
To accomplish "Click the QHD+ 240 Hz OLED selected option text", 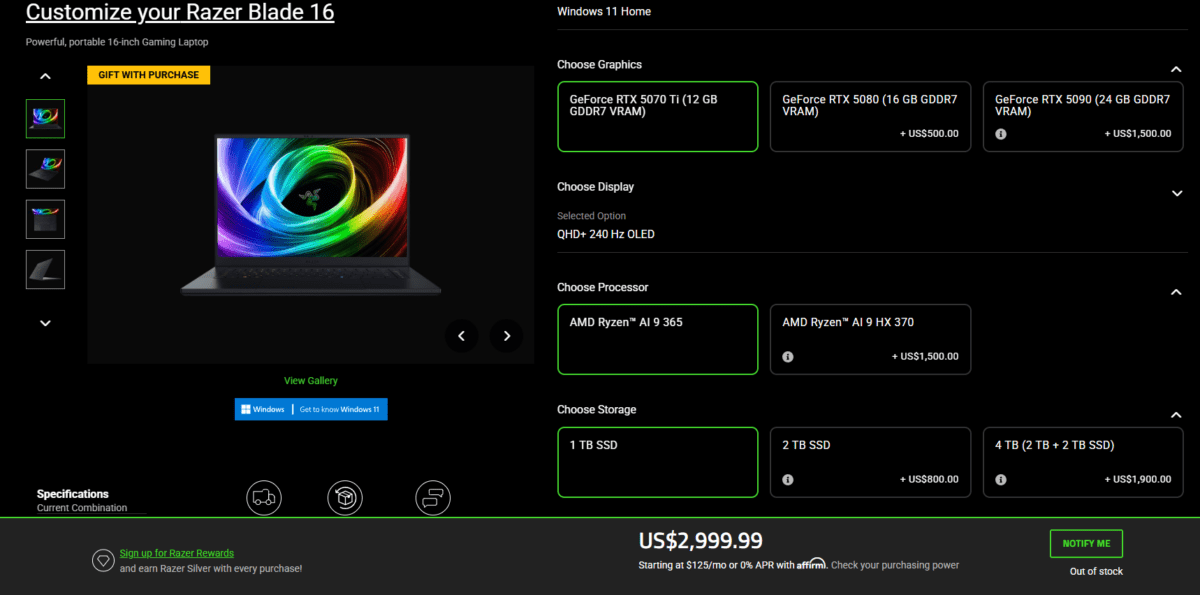I will (x=606, y=234).
